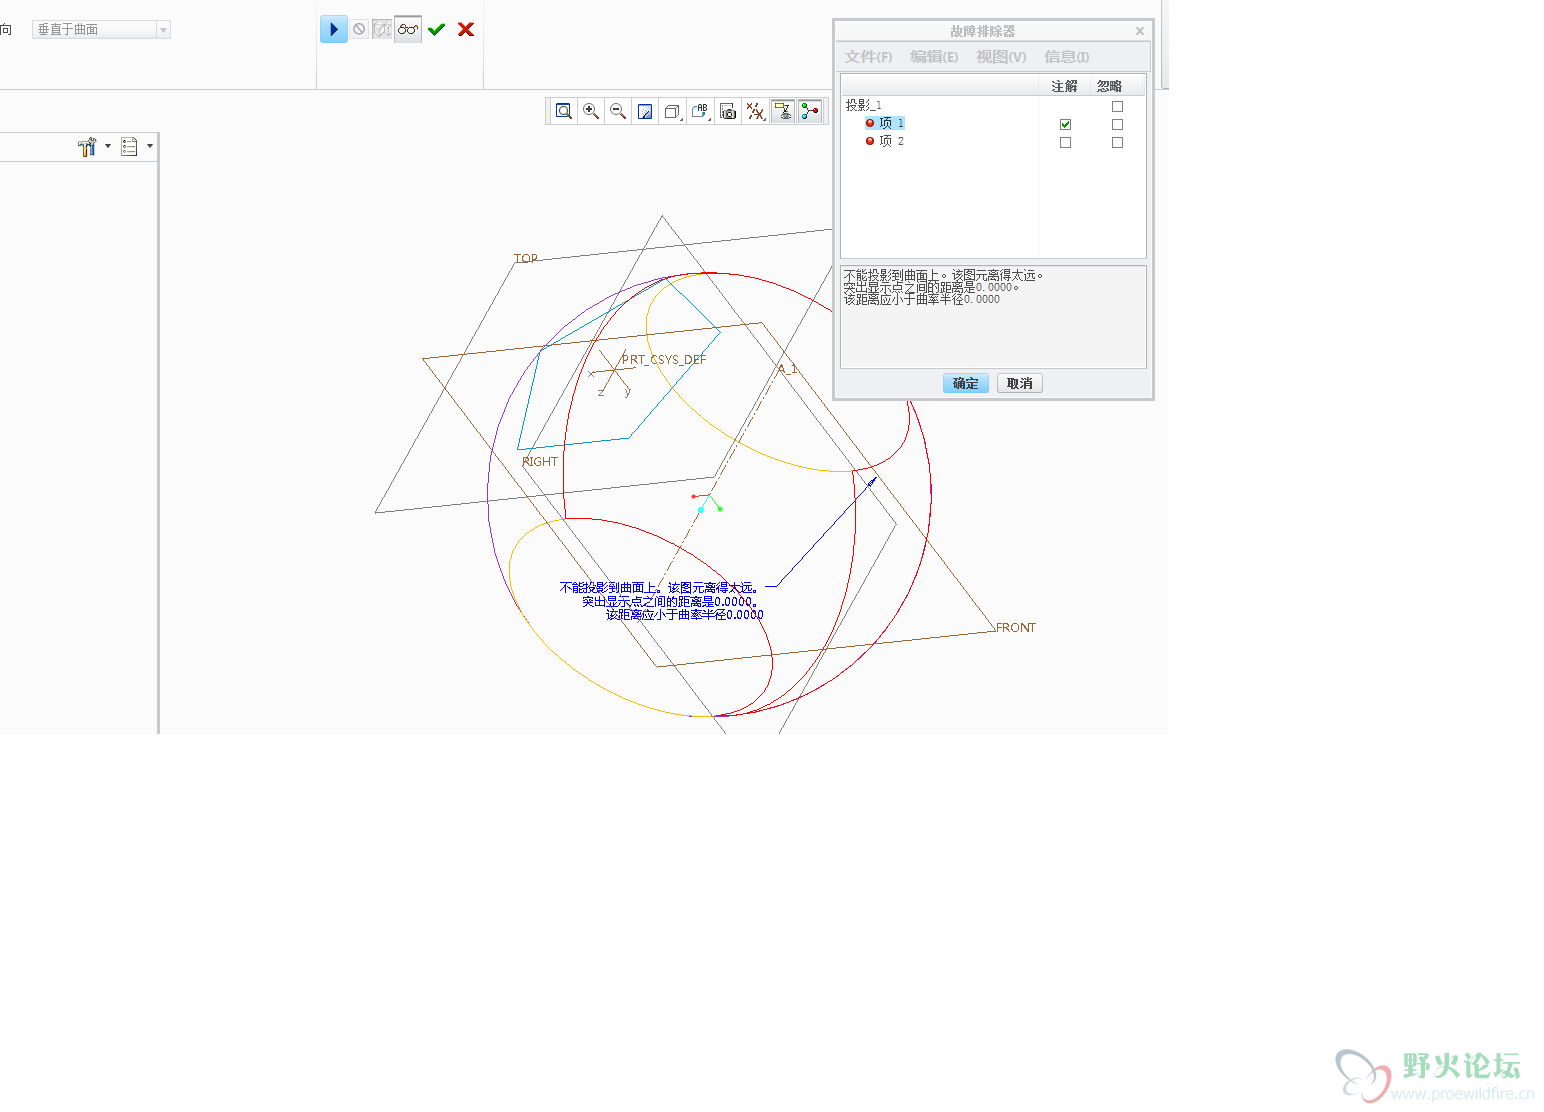1544x1112 pixels.
Task: Expand the arrow beside the tree list icon
Action: [150, 146]
